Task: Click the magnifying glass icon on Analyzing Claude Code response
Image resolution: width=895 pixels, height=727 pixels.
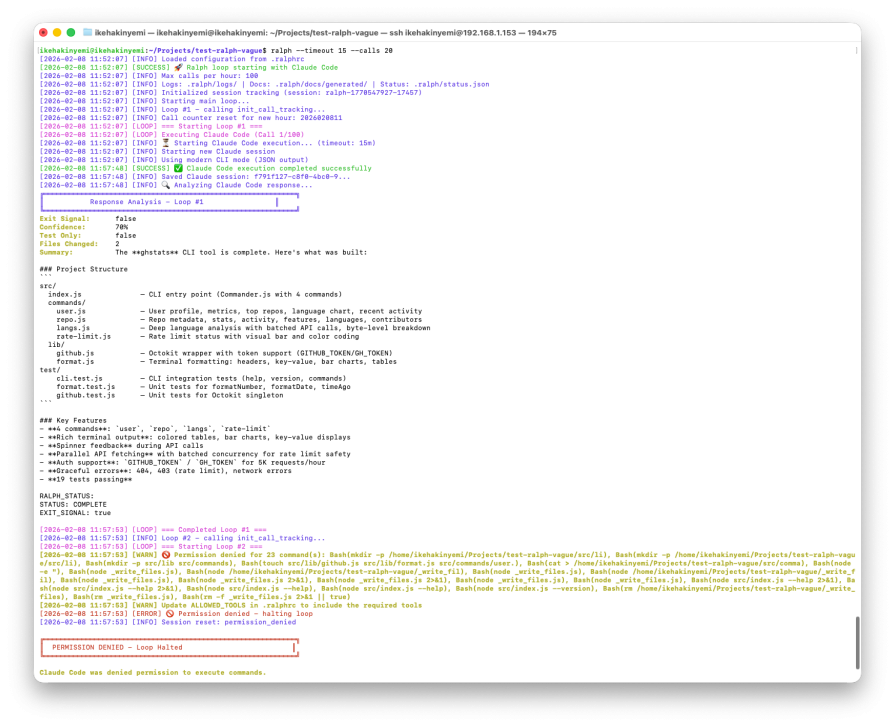Action: 167,184
